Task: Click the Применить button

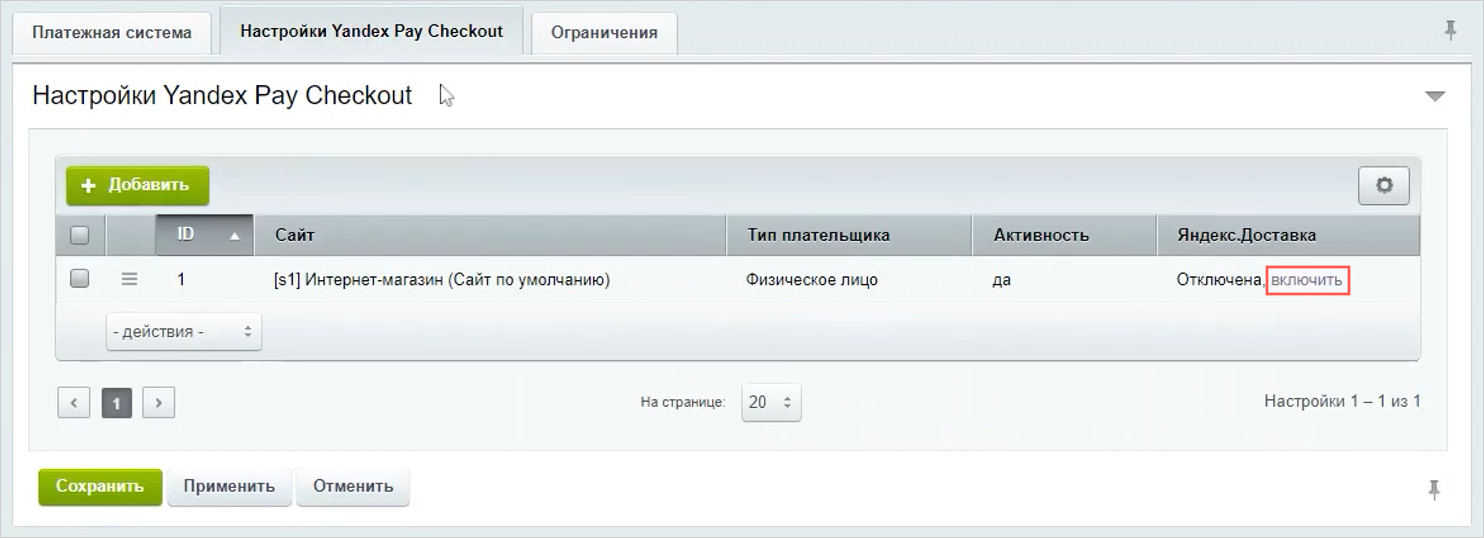Action: [229, 487]
